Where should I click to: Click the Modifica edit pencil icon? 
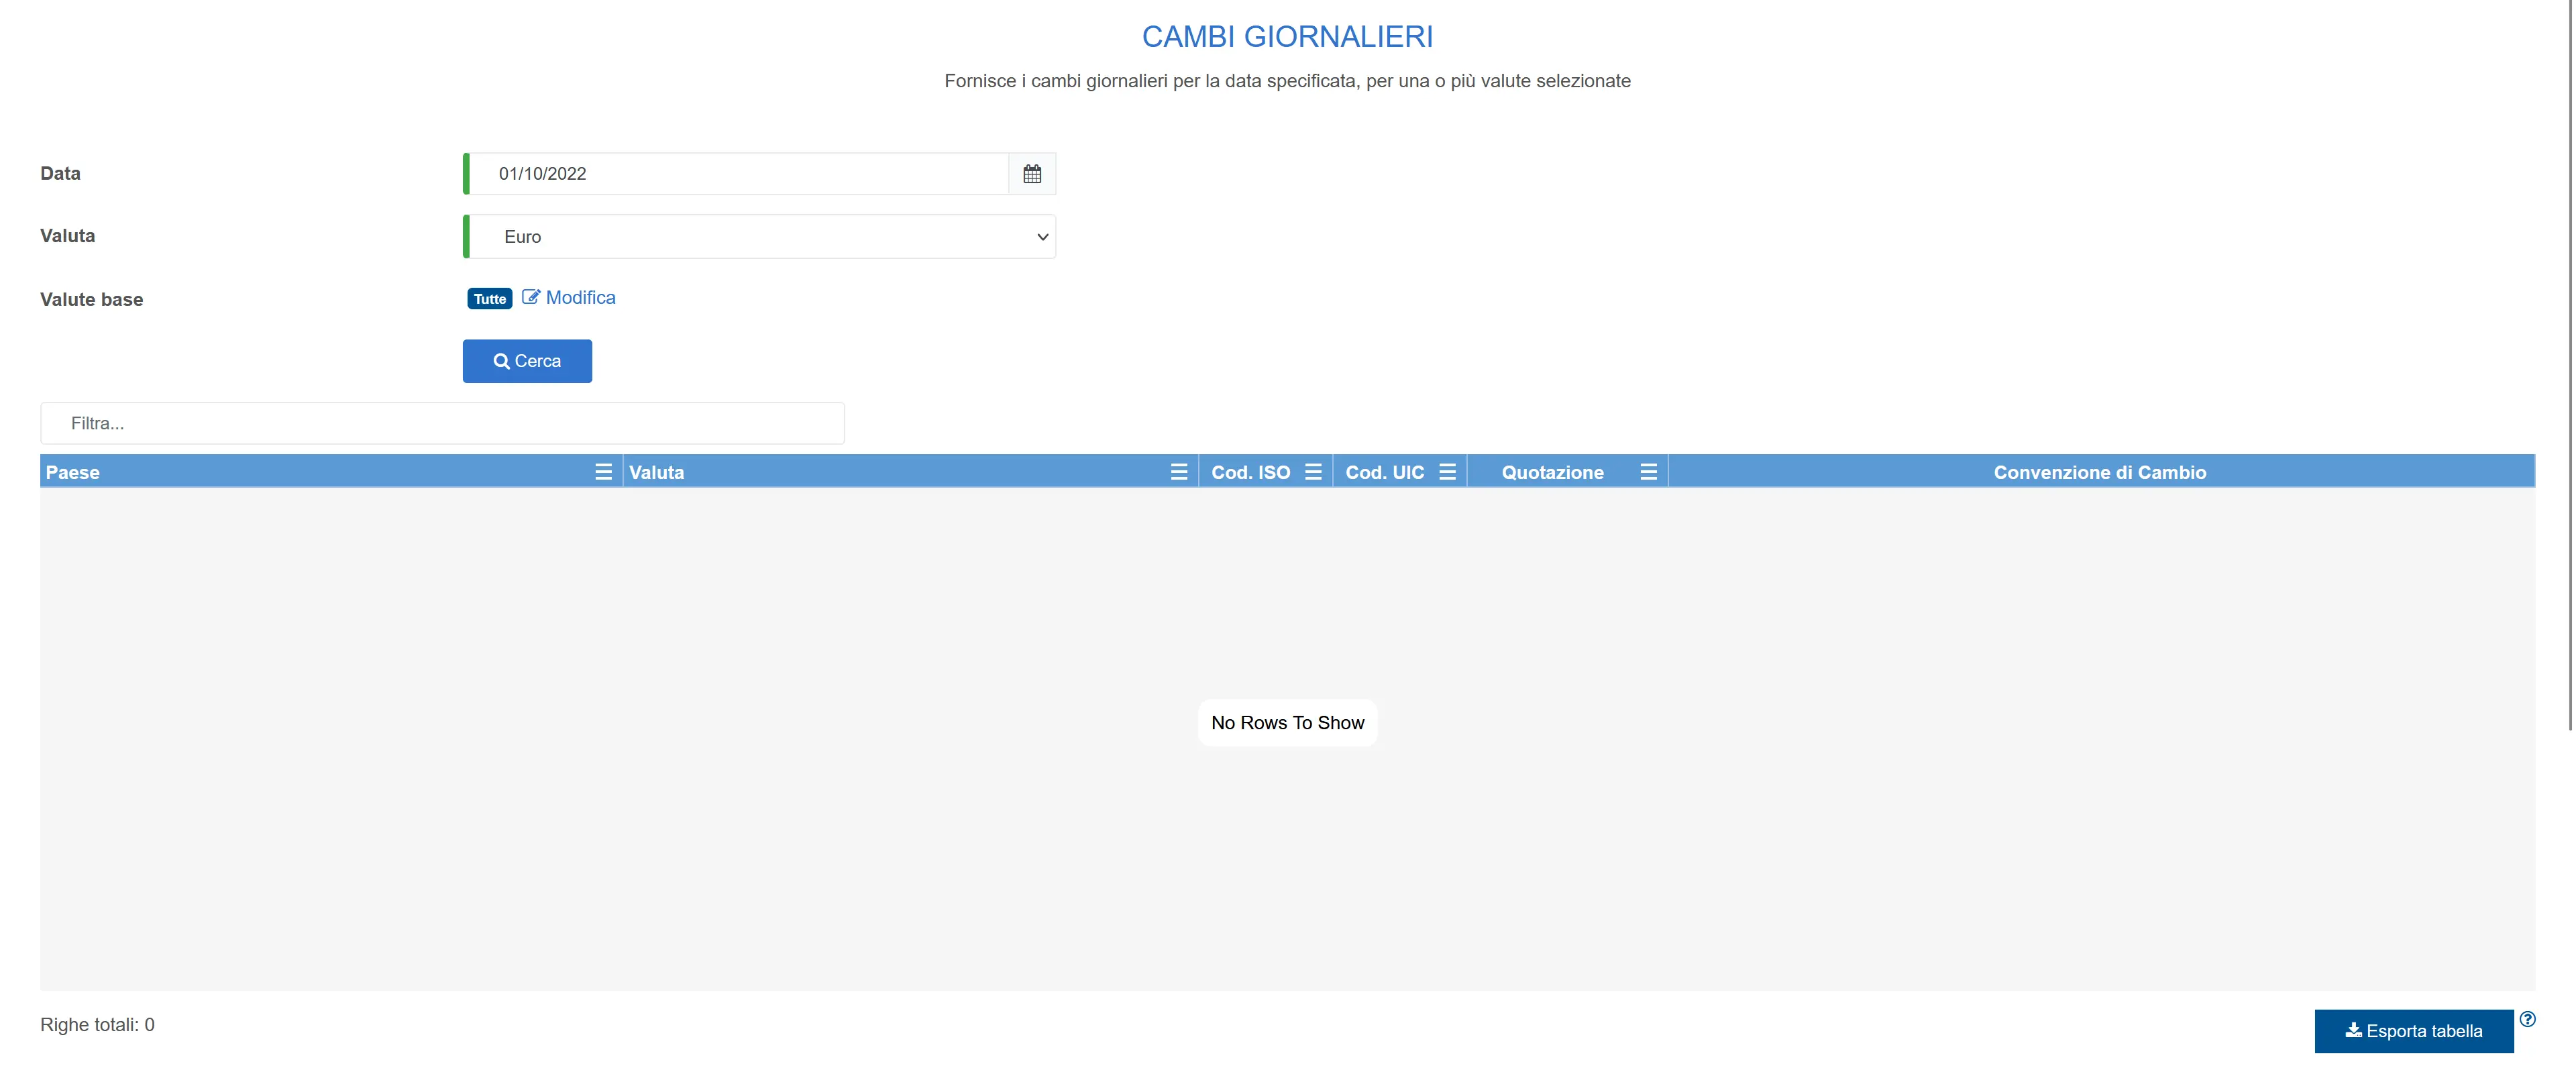pyautogui.click(x=531, y=297)
